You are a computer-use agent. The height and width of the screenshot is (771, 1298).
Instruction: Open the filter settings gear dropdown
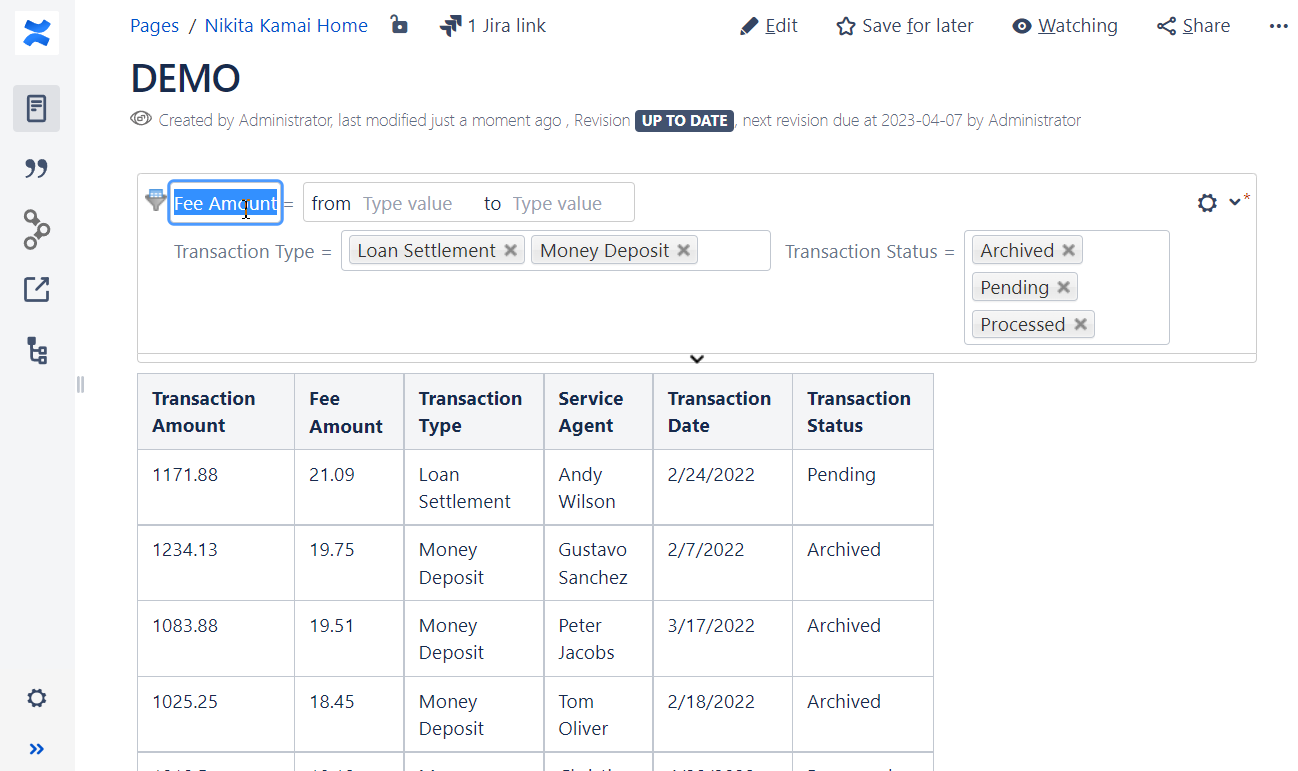click(x=1218, y=202)
